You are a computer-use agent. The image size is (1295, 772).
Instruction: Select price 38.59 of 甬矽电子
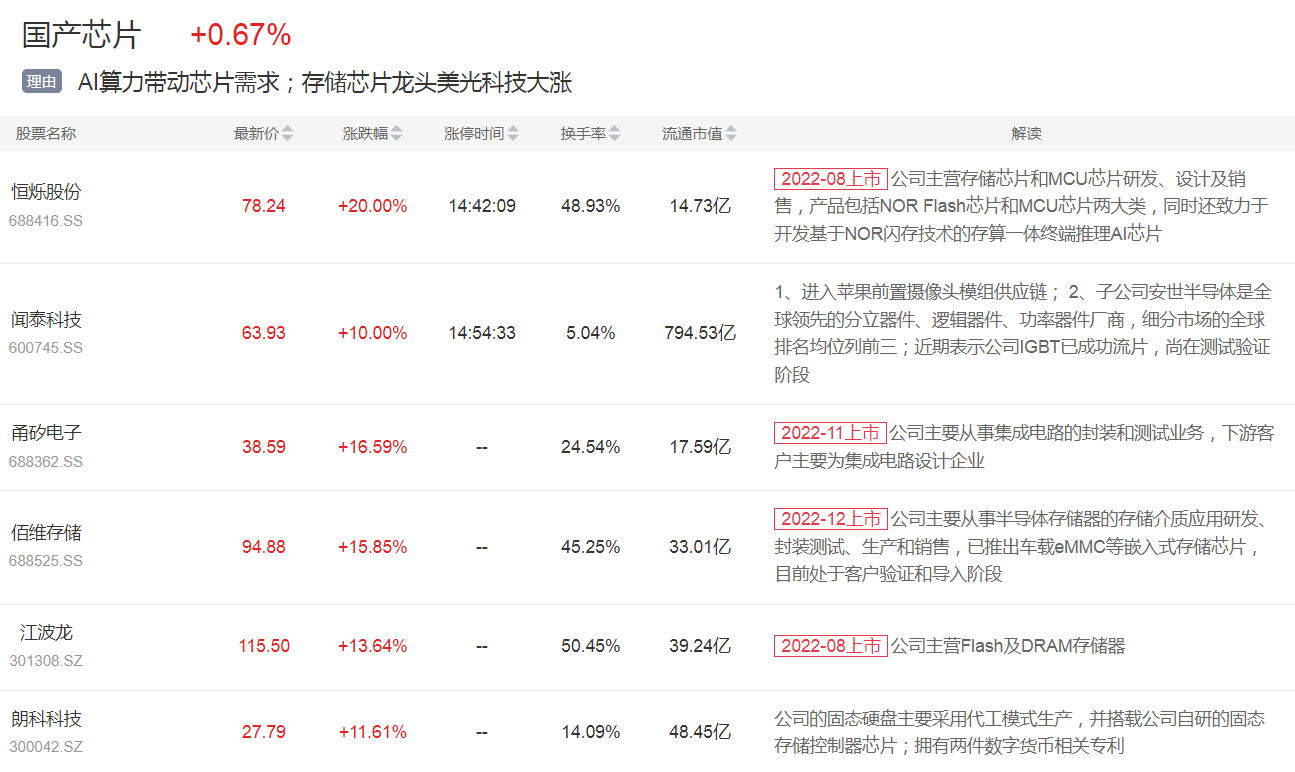click(x=264, y=447)
